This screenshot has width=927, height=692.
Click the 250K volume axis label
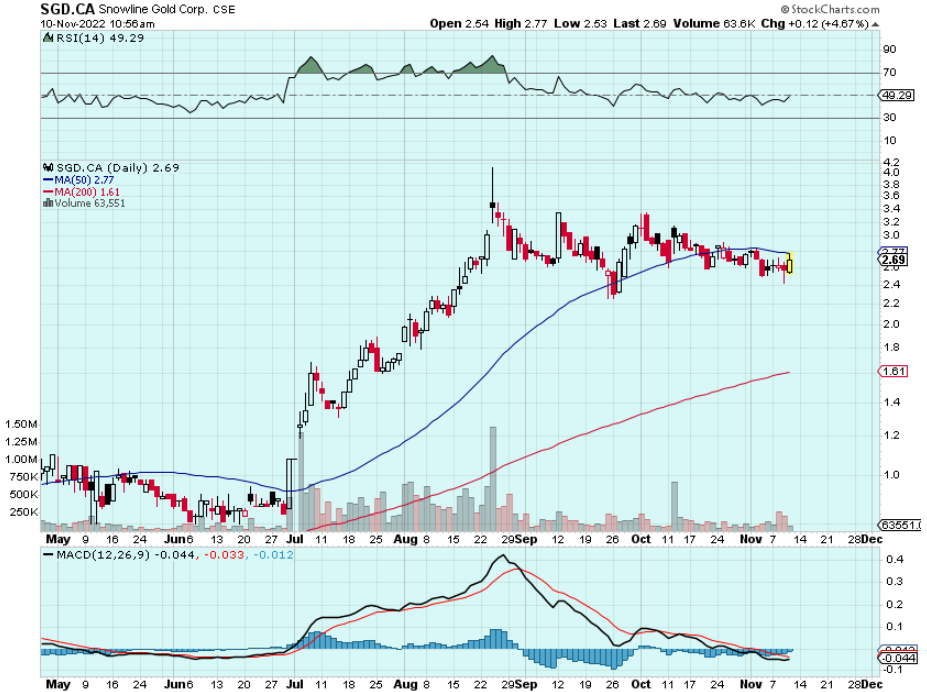tap(24, 512)
